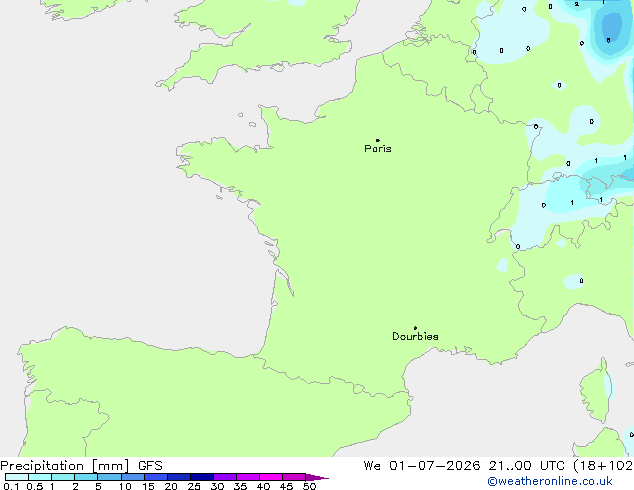The width and height of the screenshot is (634, 490).
Task: Select the 40–45 mm legend swatch
Action: (271, 477)
